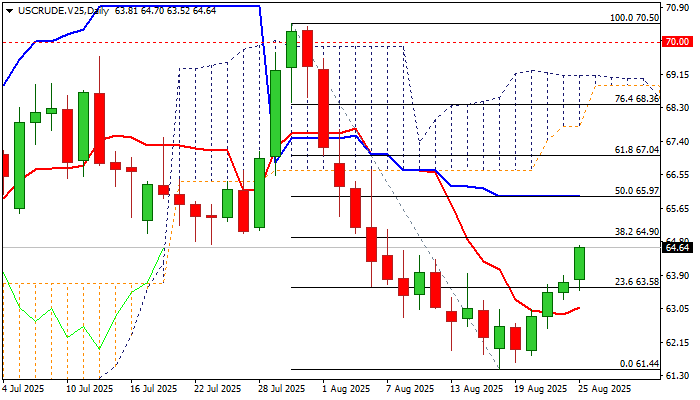This screenshot has height=400, width=700.
Task: Click the 0.0 61.44 Fibonacci label
Action: [639, 363]
